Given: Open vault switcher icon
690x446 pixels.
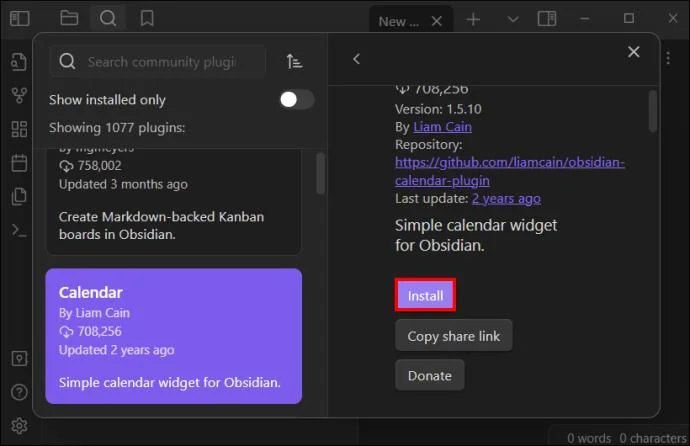Looking at the screenshot, I should (19, 359).
